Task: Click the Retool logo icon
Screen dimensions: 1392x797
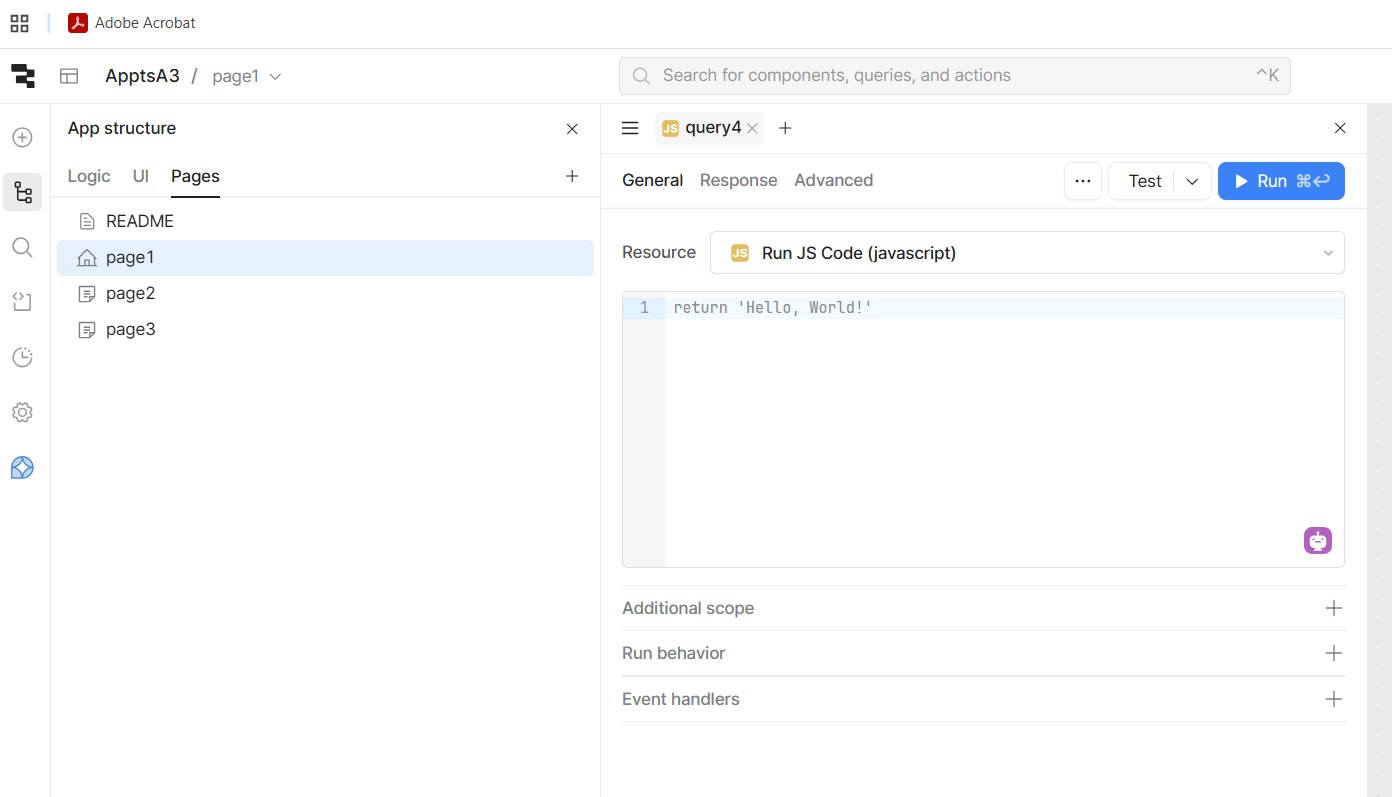Action: click(x=22, y=76)
